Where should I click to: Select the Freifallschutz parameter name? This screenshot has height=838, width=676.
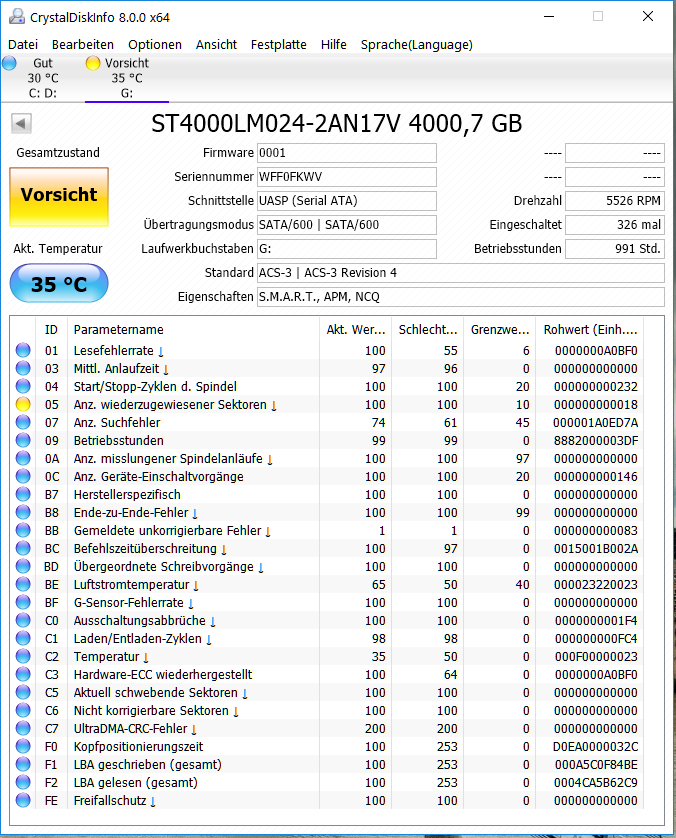(114, 801)
